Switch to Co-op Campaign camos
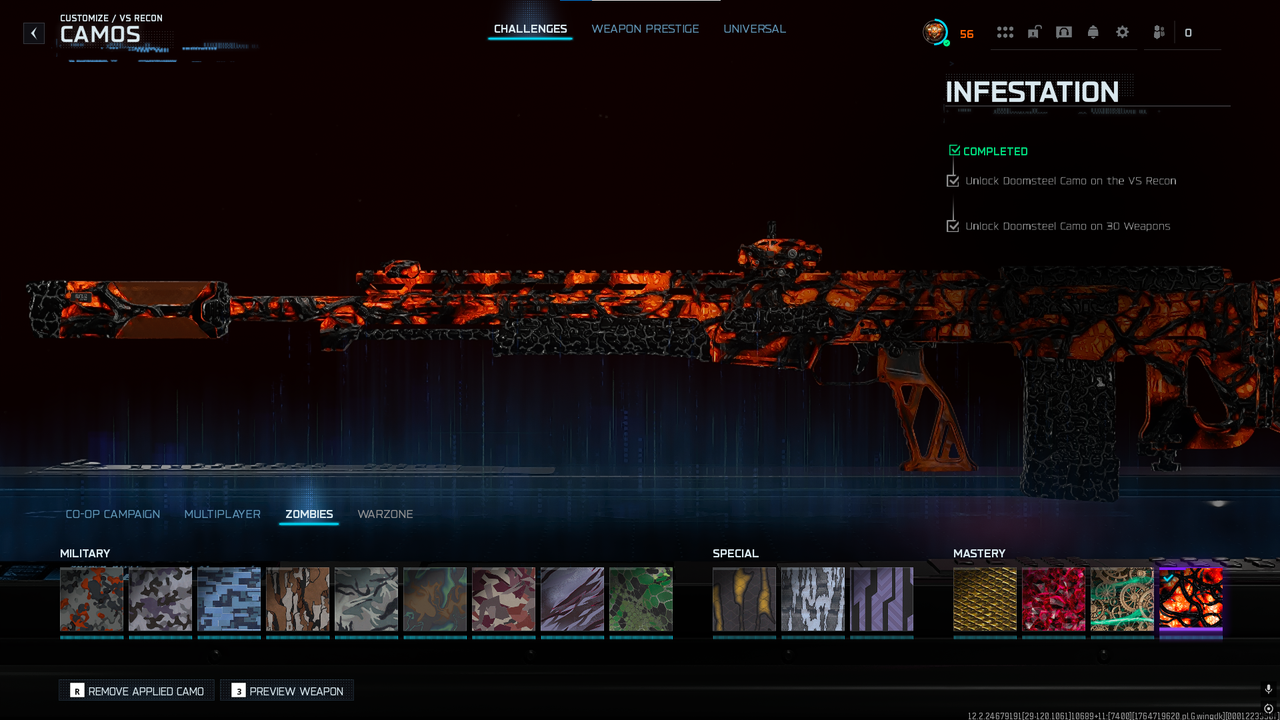Viewport: 1280px width, 720px height. tap(113, 514)
